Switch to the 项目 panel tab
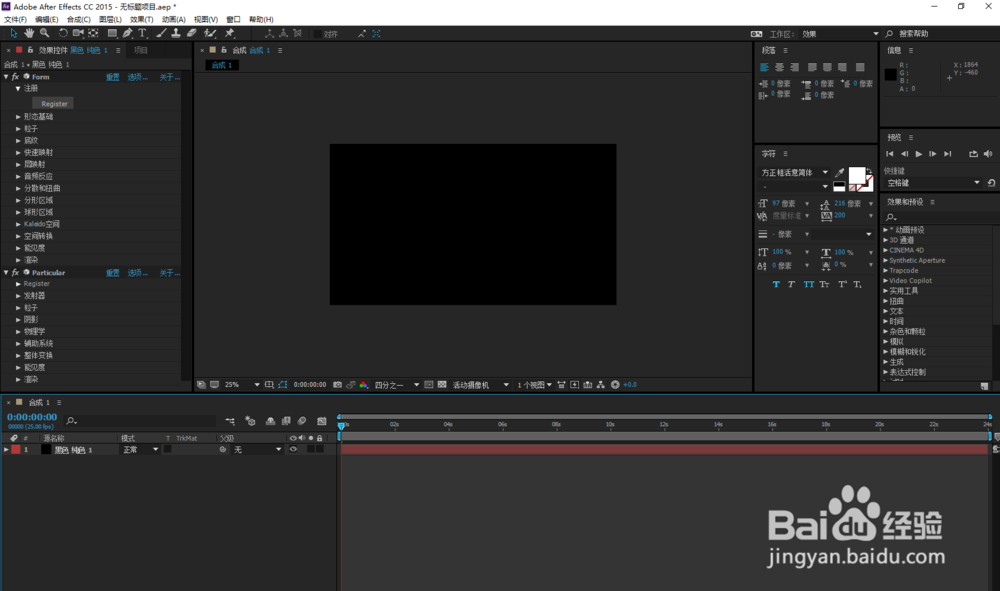1000x591 pixels. tap(141, 50)
